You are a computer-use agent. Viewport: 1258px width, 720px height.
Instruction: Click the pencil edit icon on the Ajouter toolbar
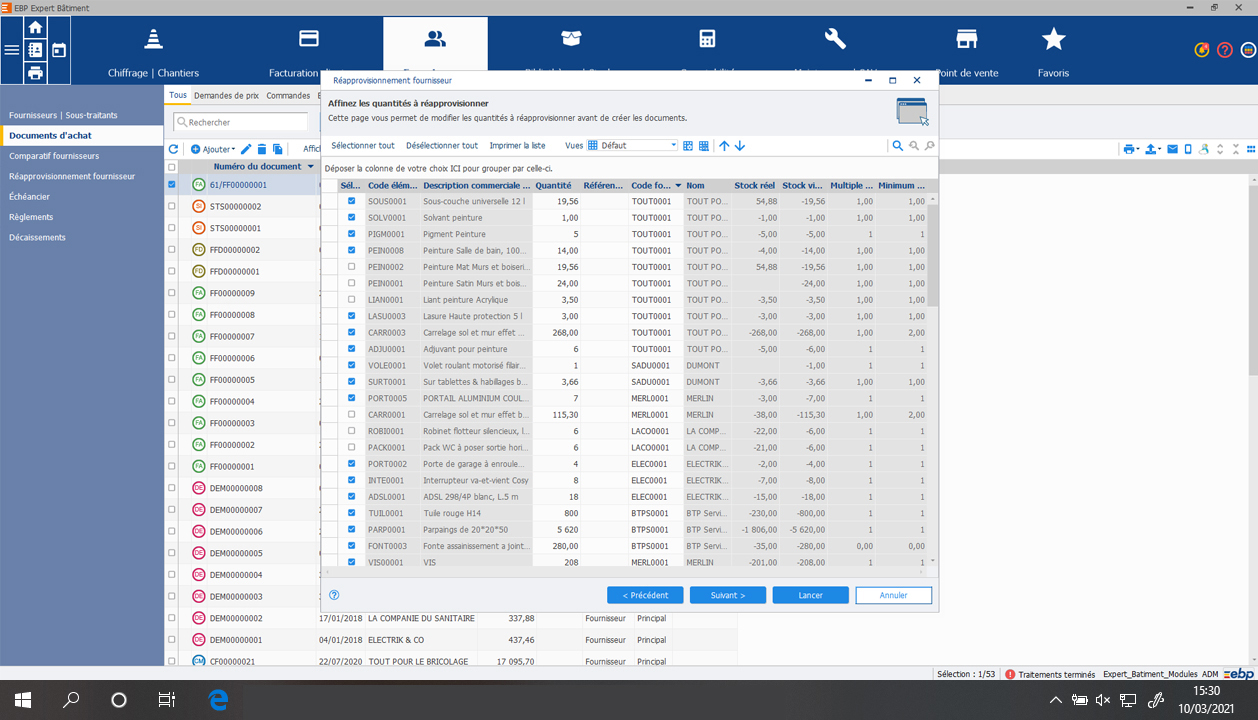tap(246, 148)
